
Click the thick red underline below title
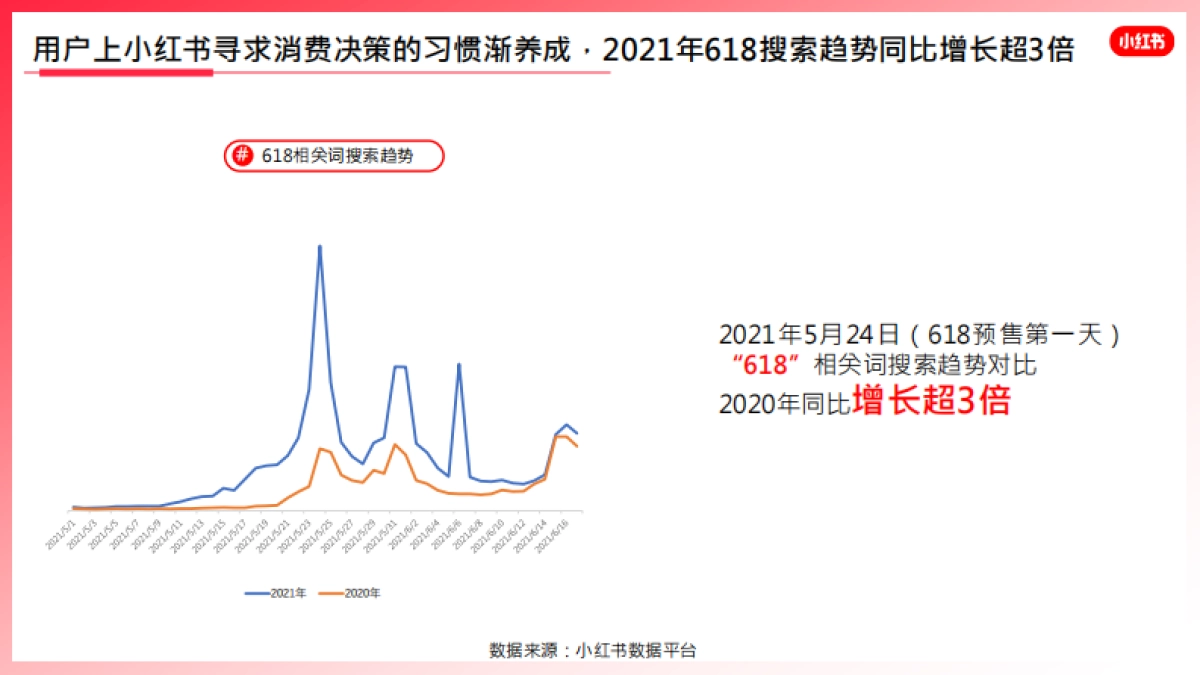pos(126,73)
